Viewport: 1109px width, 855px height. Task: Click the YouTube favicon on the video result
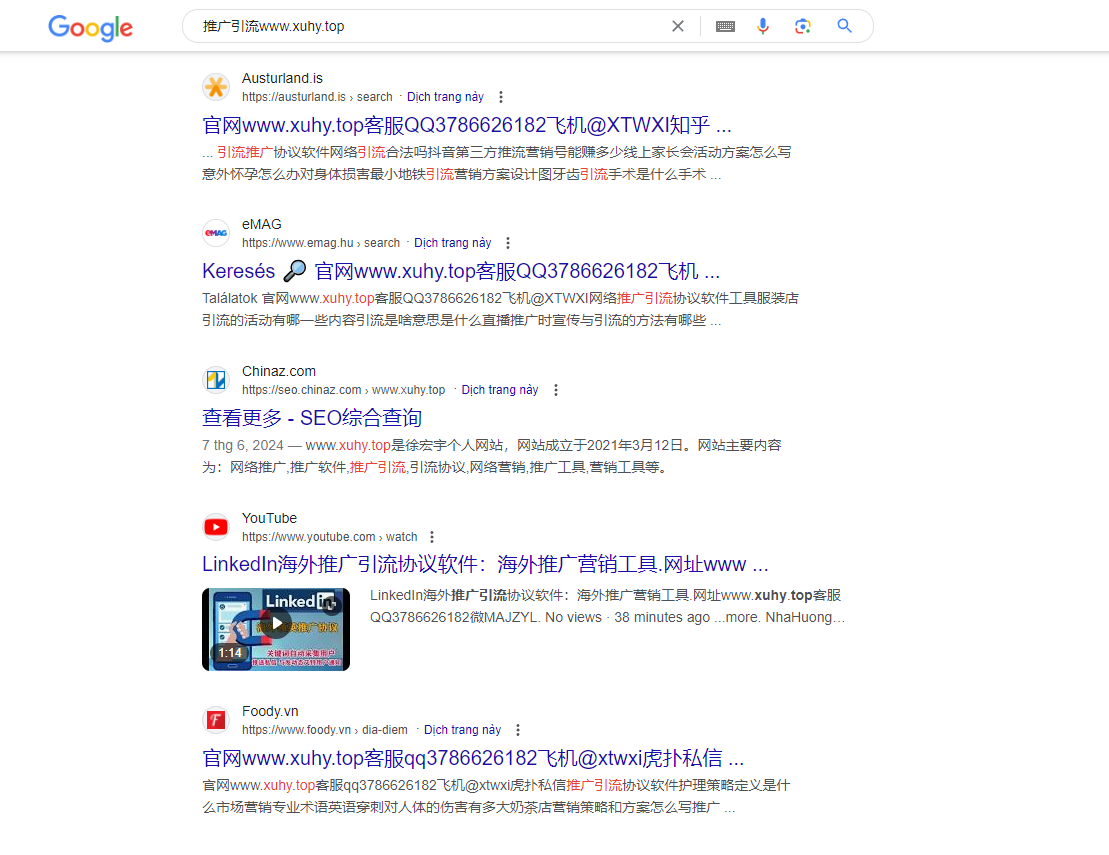216,526
